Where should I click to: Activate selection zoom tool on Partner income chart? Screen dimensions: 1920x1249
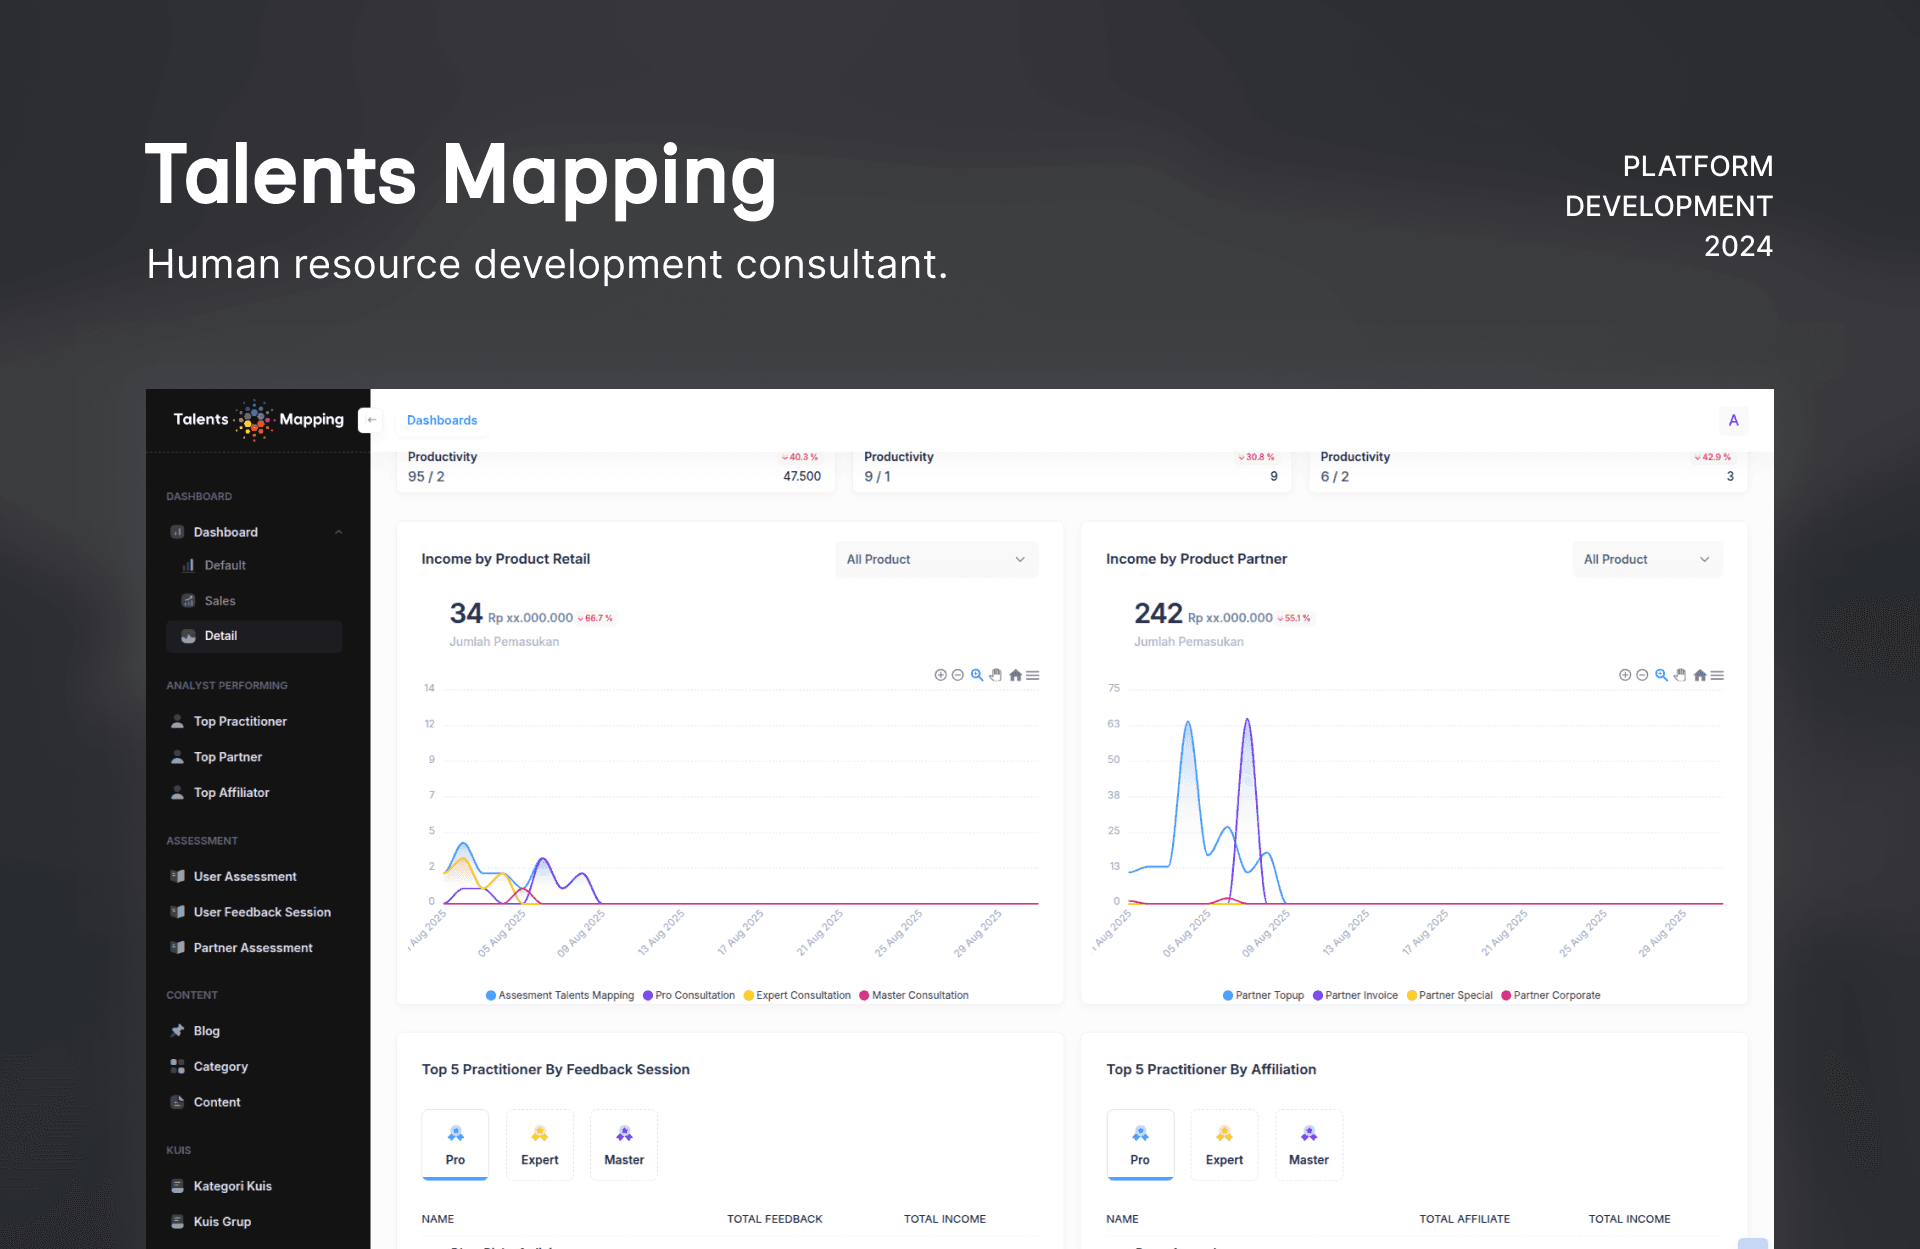click(1661, 675)
